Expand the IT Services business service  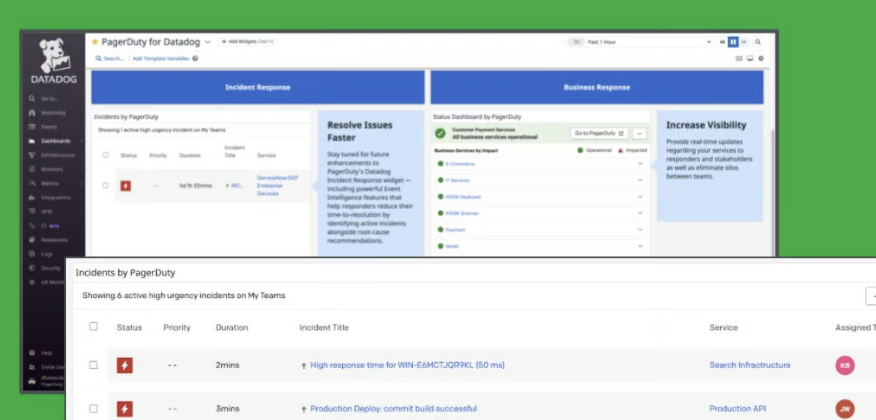coord(640,180)
